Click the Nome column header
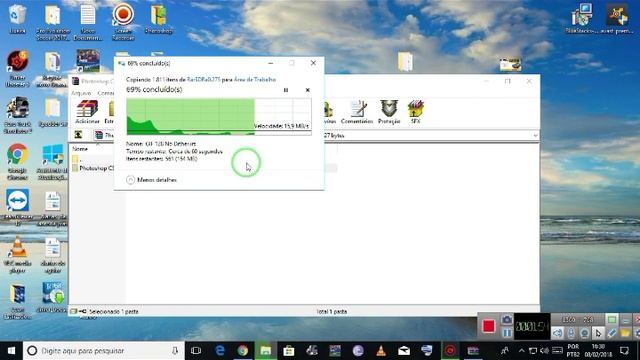Screen dimensions: 640x360 (80, 149)
